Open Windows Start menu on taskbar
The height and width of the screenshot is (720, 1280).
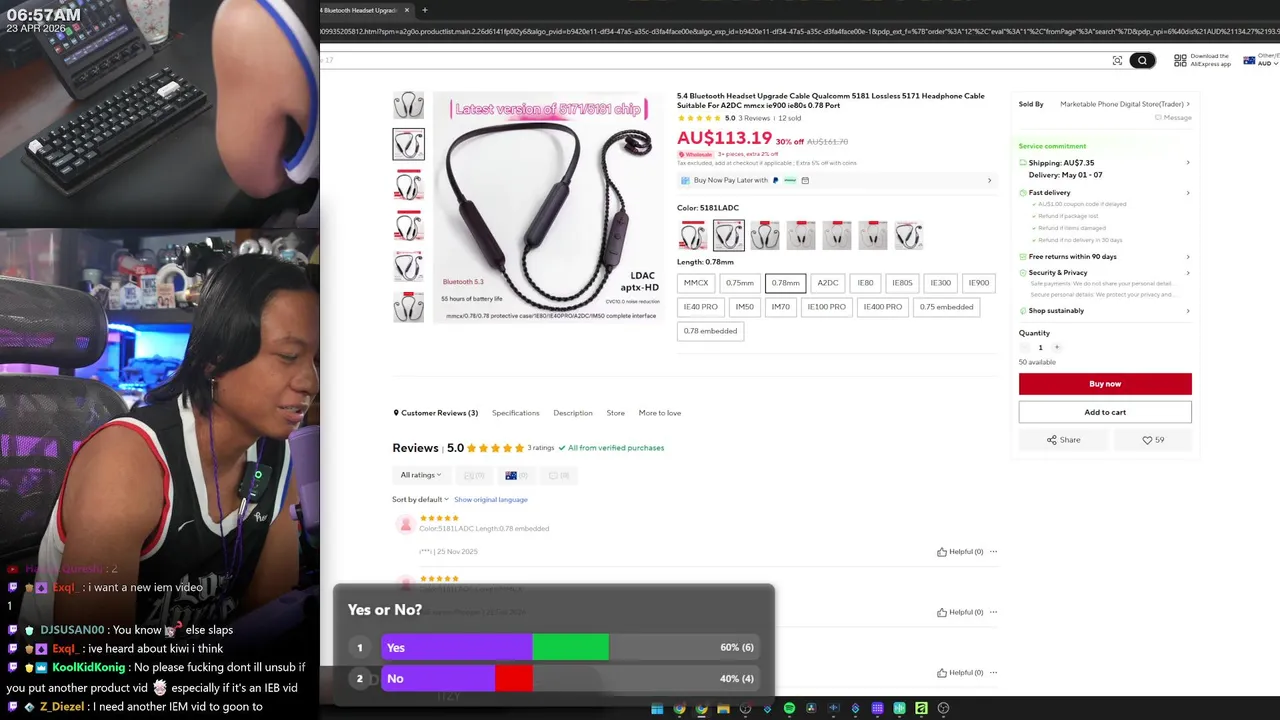657,709
